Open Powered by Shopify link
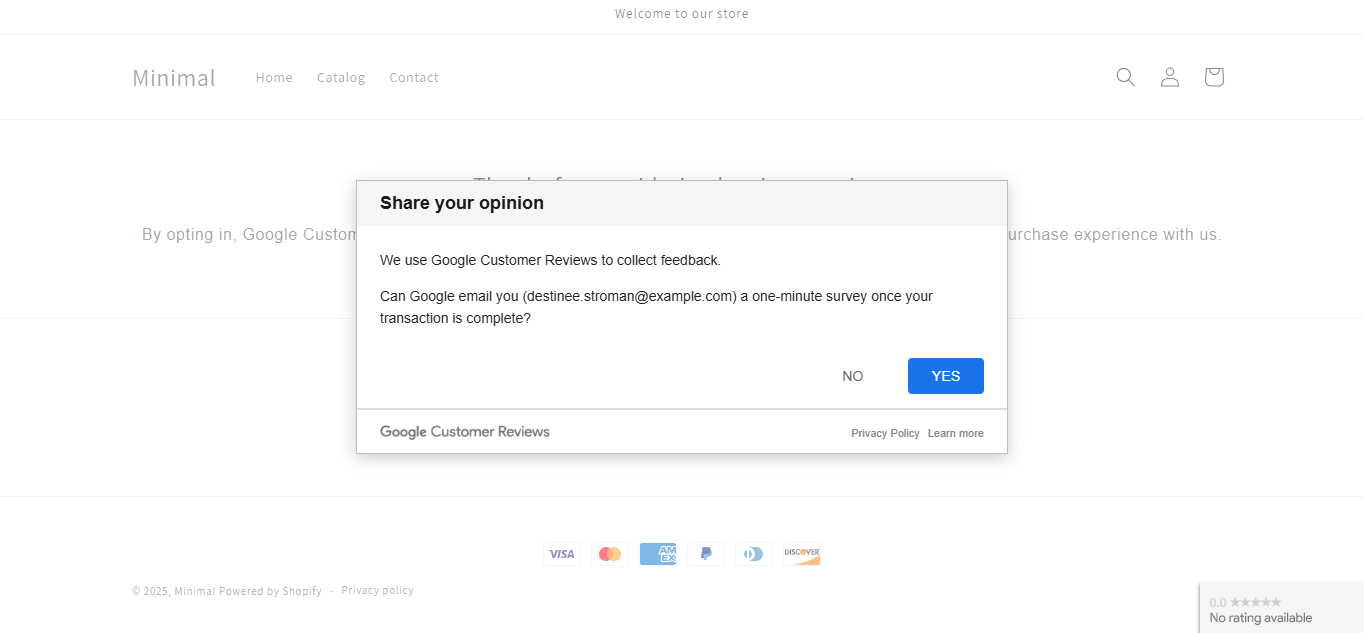The width and height of the screenshot is (1364, 633). [x=270, y=591]
